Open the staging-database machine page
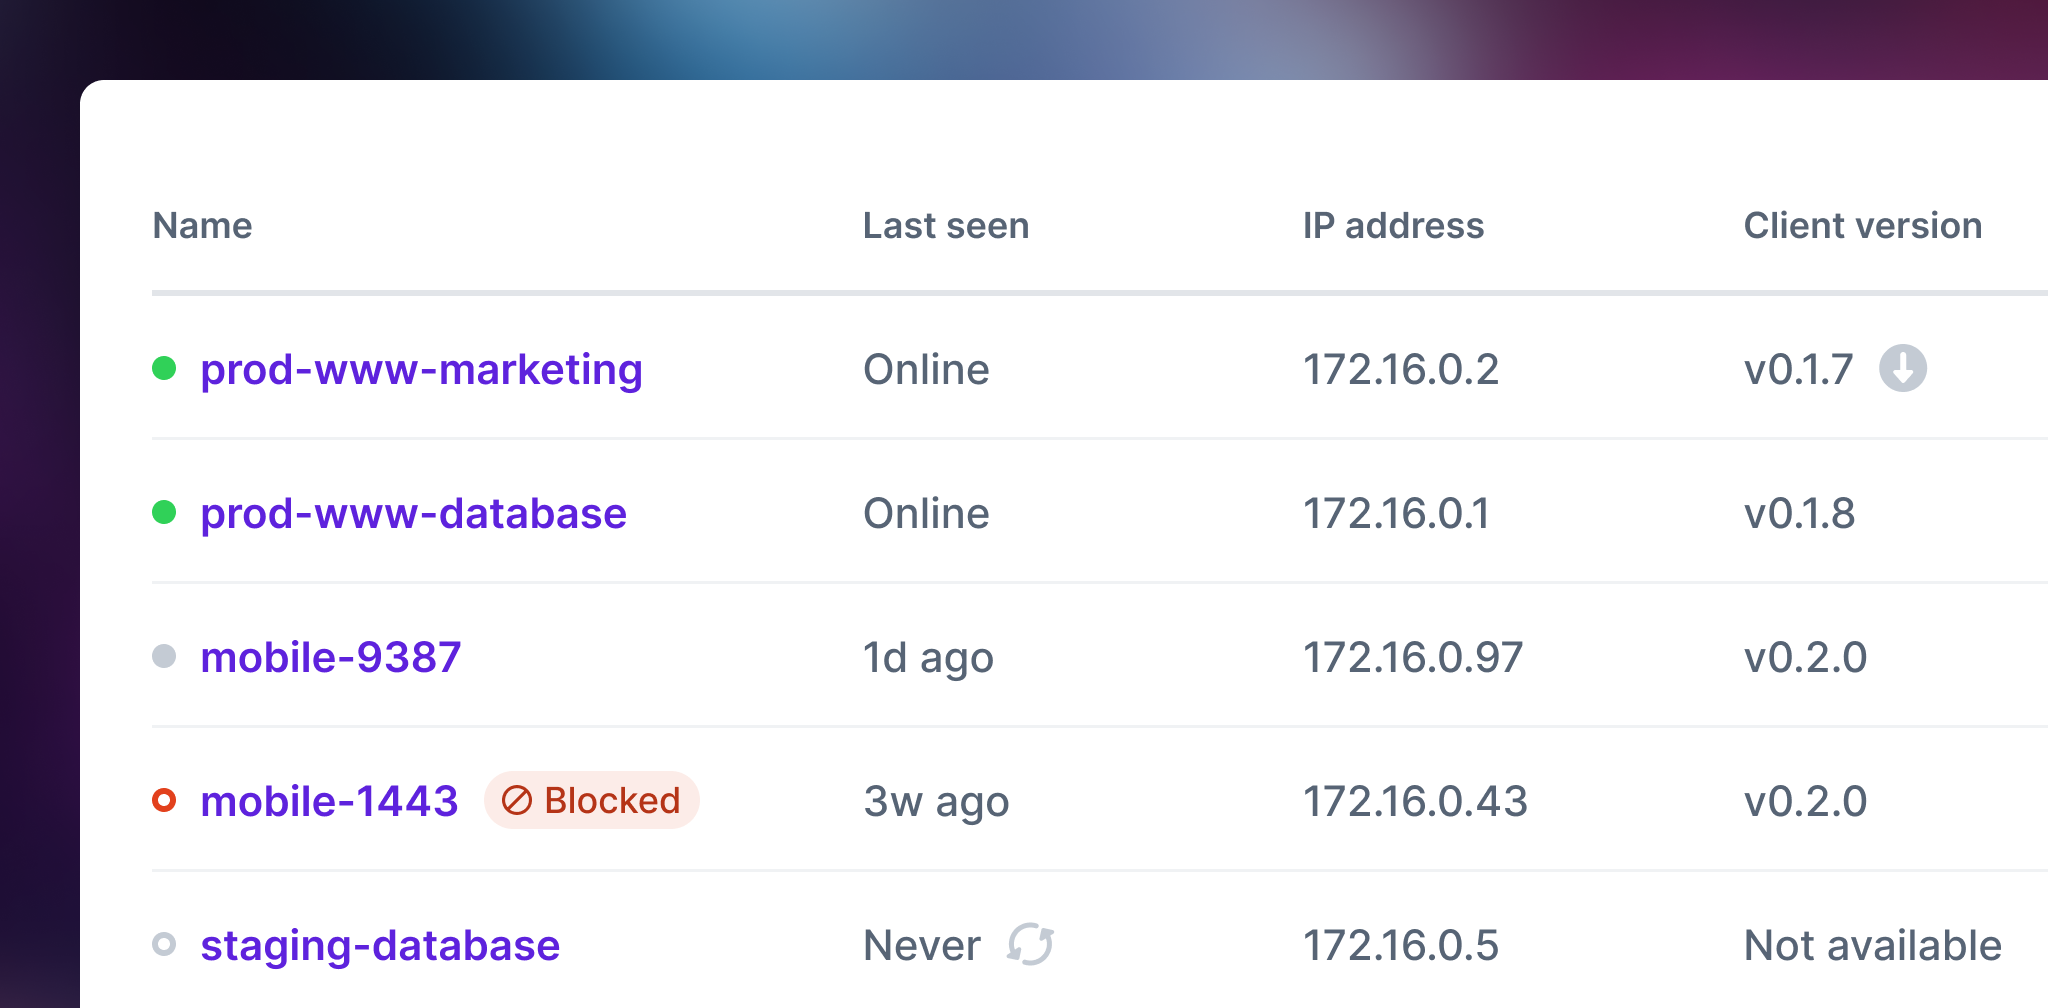 380,944
